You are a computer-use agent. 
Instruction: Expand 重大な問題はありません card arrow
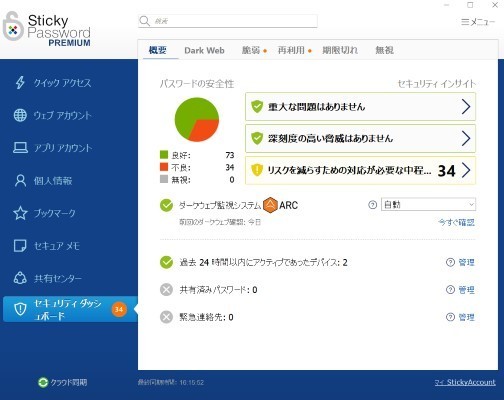(x=466, y=107)
